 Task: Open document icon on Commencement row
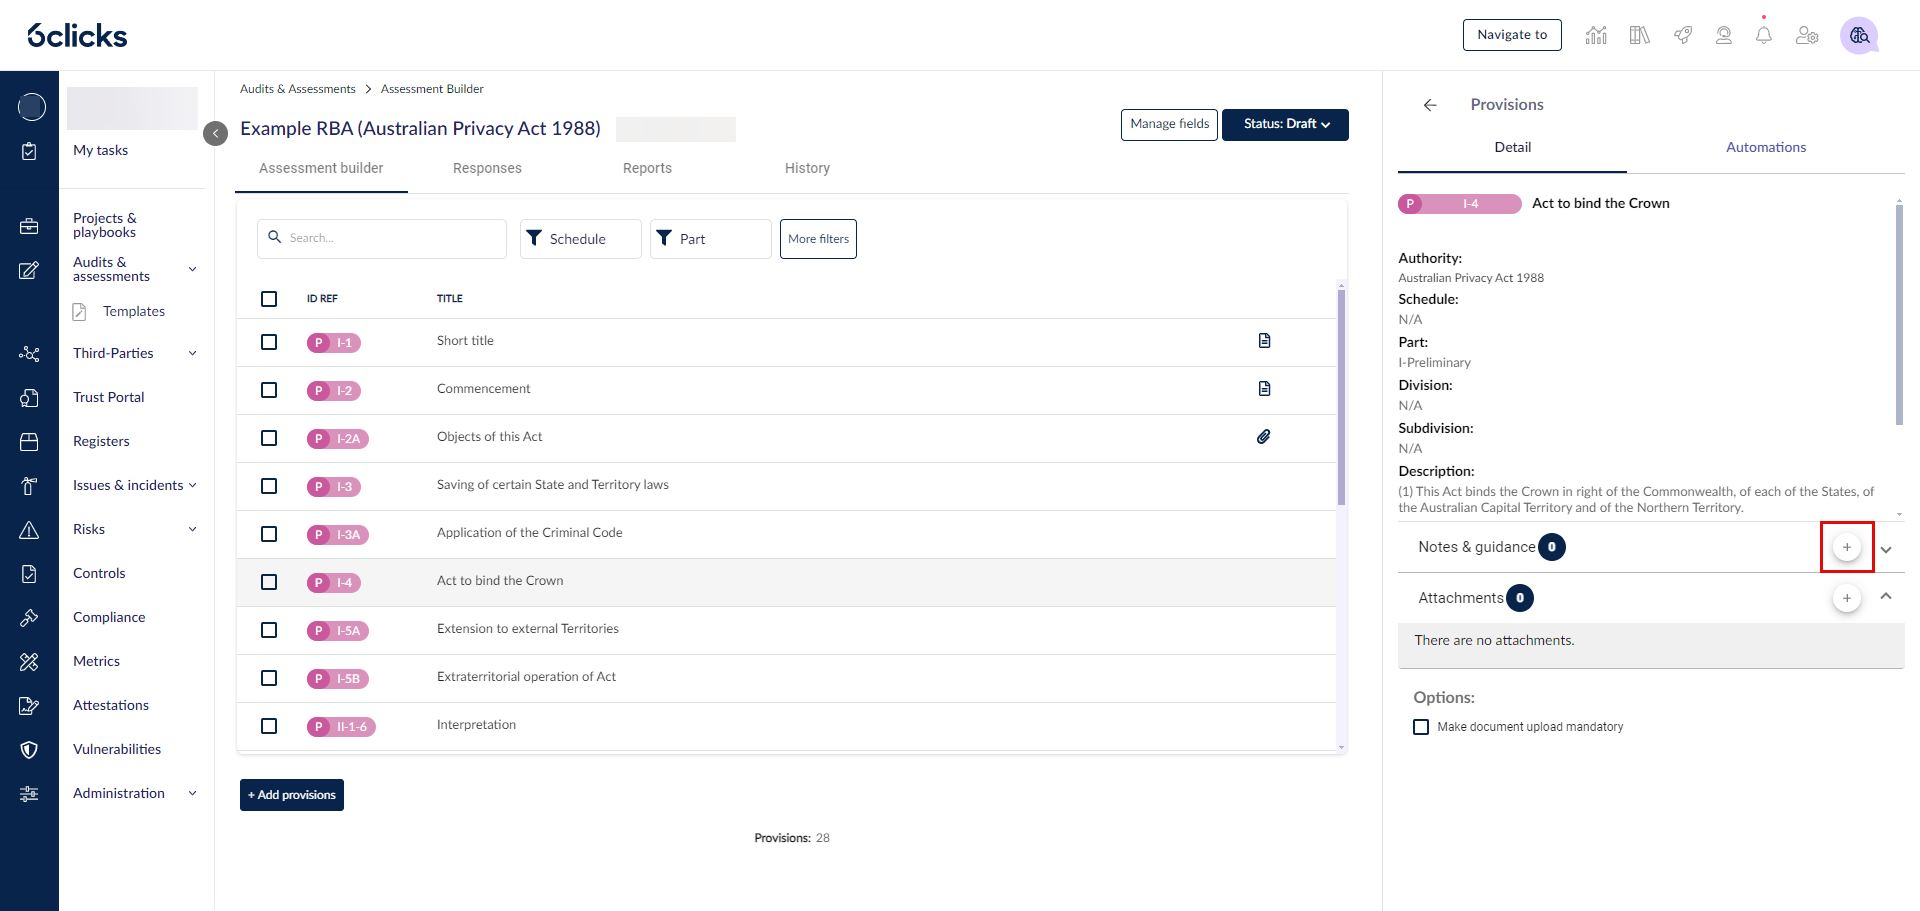[x=1265, y=389]
